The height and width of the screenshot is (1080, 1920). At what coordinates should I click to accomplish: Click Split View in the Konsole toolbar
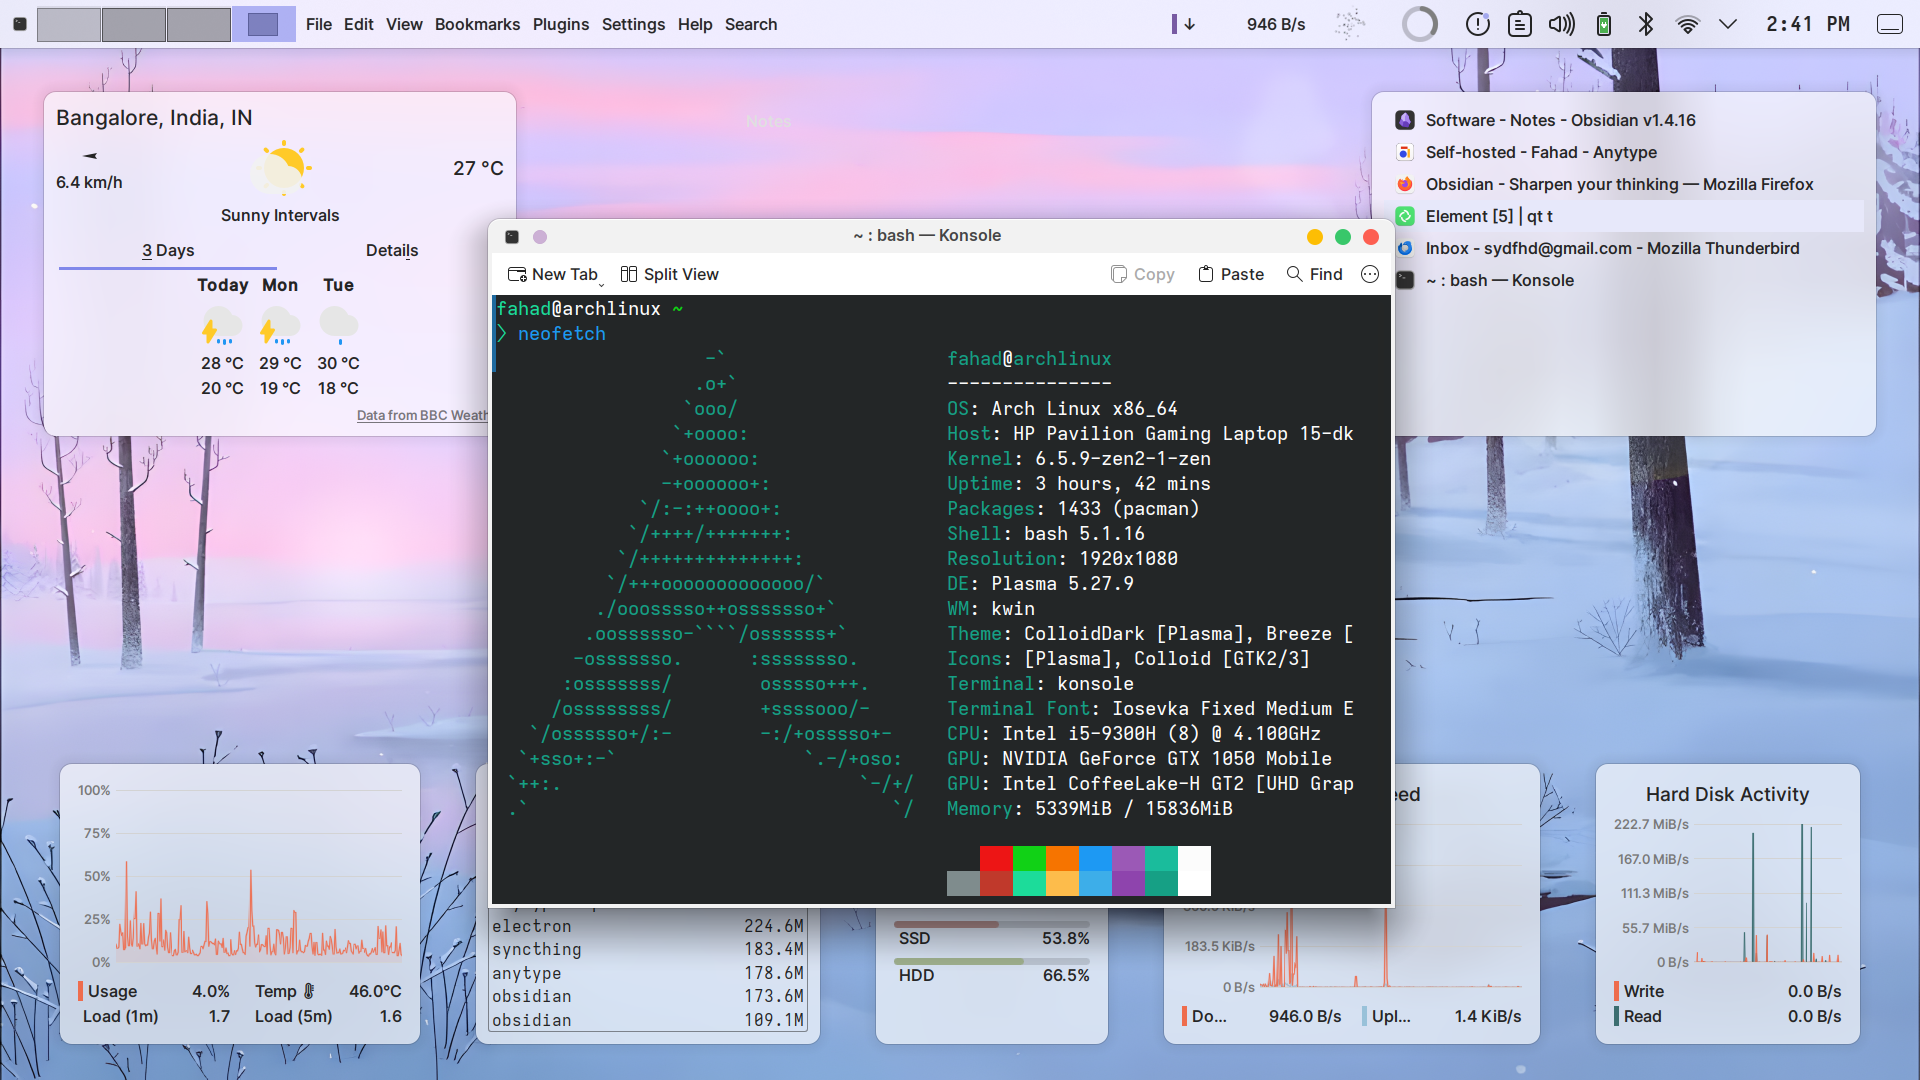click(669, 274)
